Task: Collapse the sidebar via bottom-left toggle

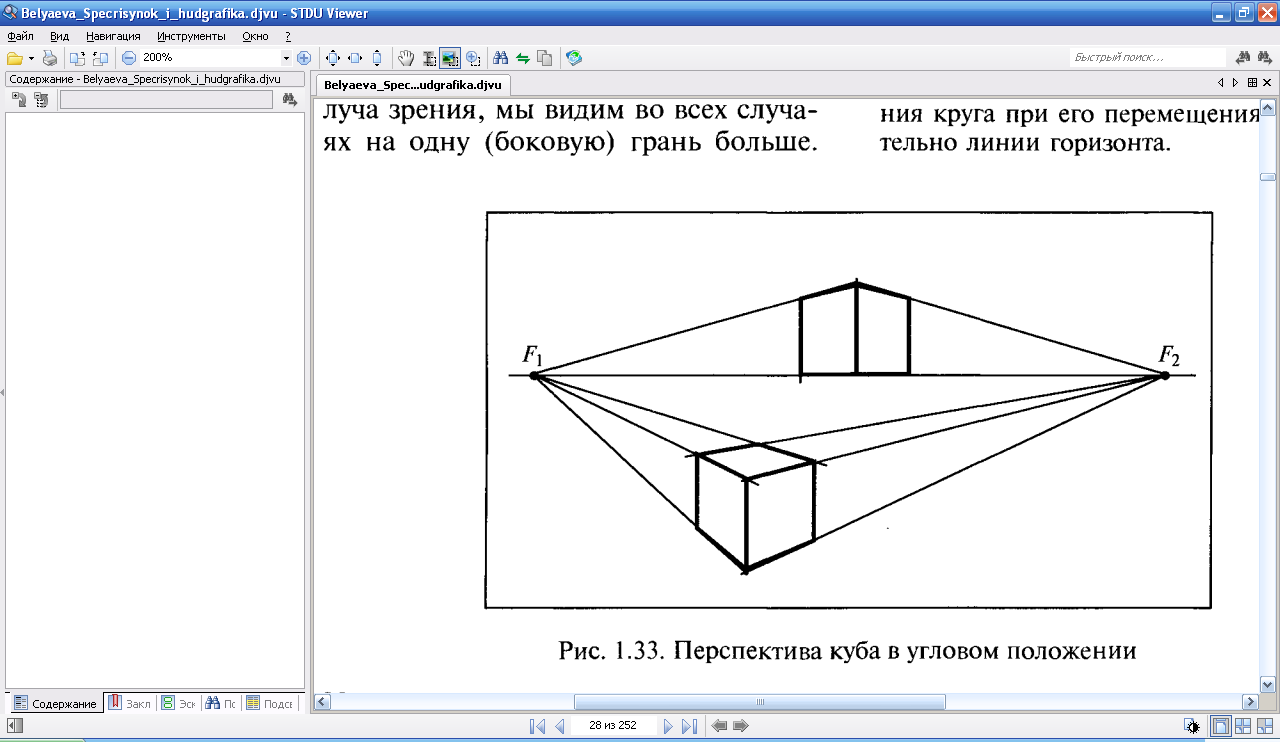Action: (x=14, y=726)
